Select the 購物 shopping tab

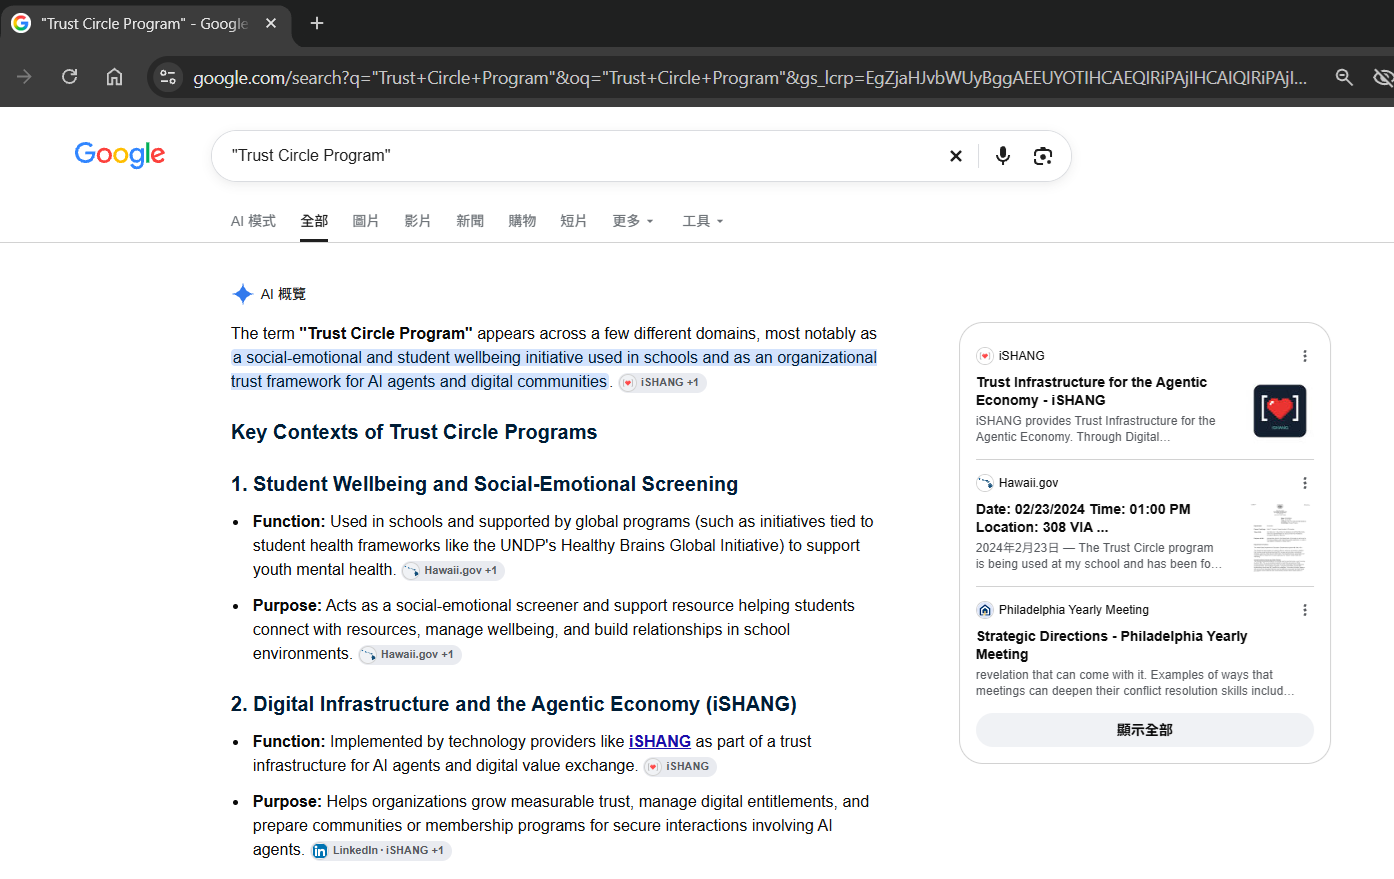[522, 221]
